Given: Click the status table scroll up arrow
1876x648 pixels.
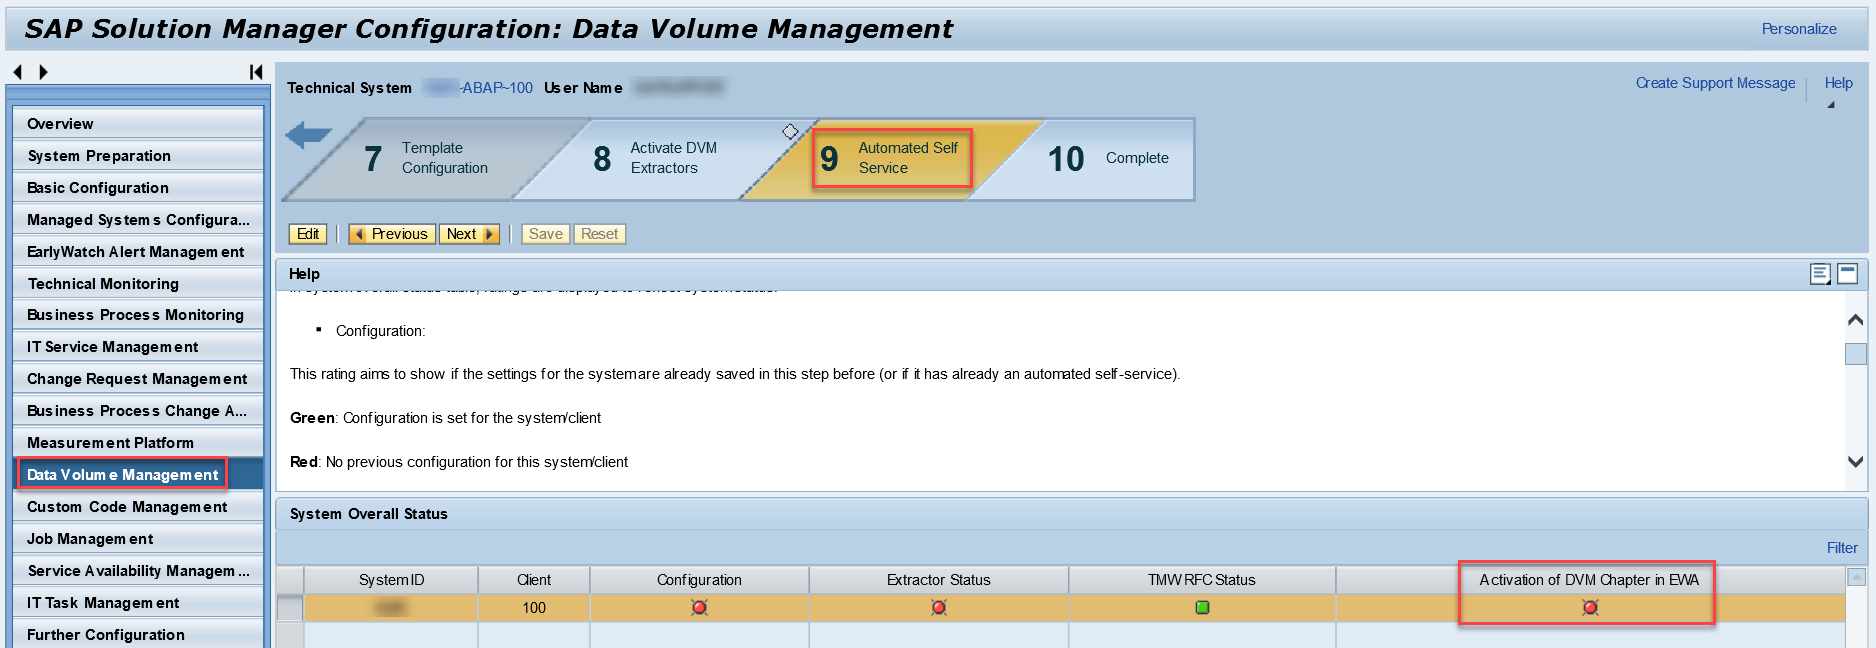Looking at the screenshot, I should click(x=1856, y=577).
